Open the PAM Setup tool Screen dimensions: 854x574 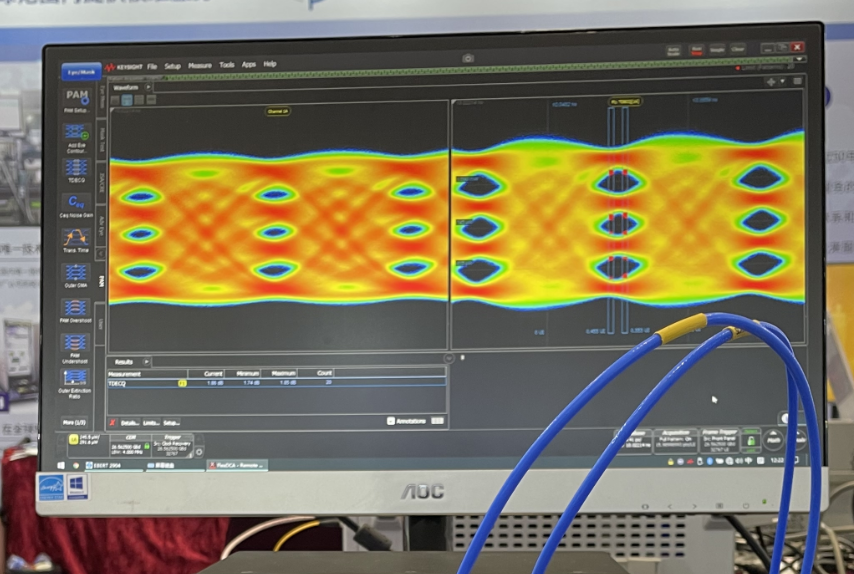(76, 97)
